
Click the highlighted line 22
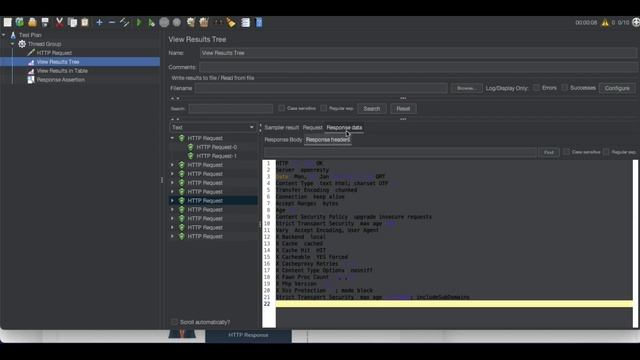click(x=454, y=304)
